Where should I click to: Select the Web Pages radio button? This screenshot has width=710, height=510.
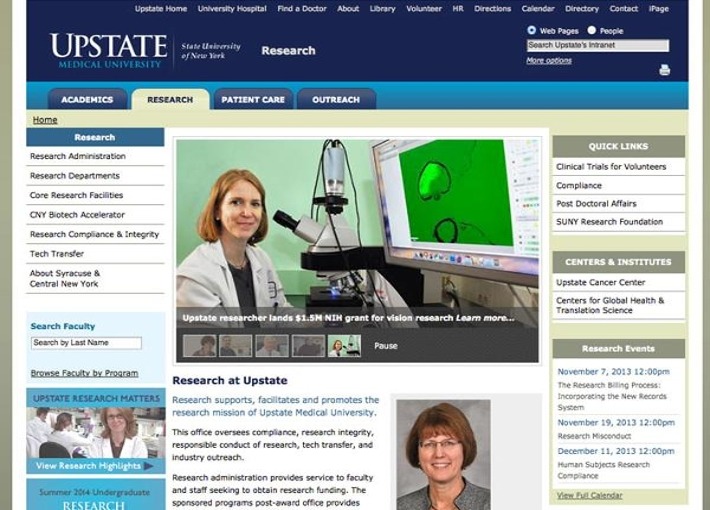(x=532, y=30)
